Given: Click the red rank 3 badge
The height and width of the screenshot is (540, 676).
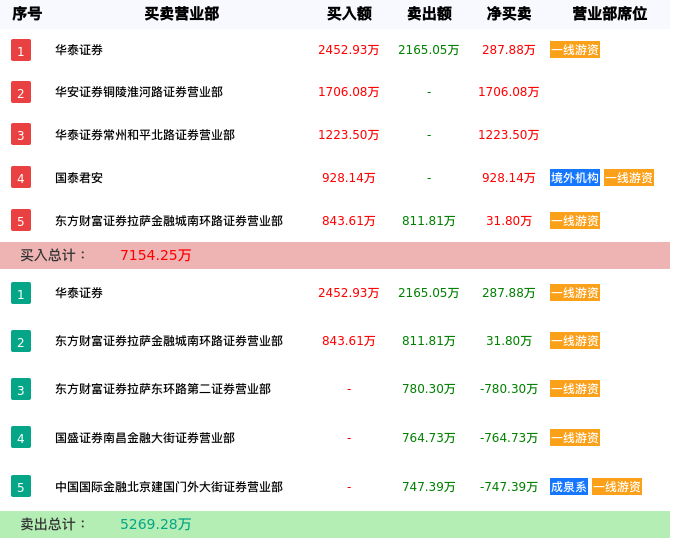Looking at the screenshot, I should click(21, 134).
